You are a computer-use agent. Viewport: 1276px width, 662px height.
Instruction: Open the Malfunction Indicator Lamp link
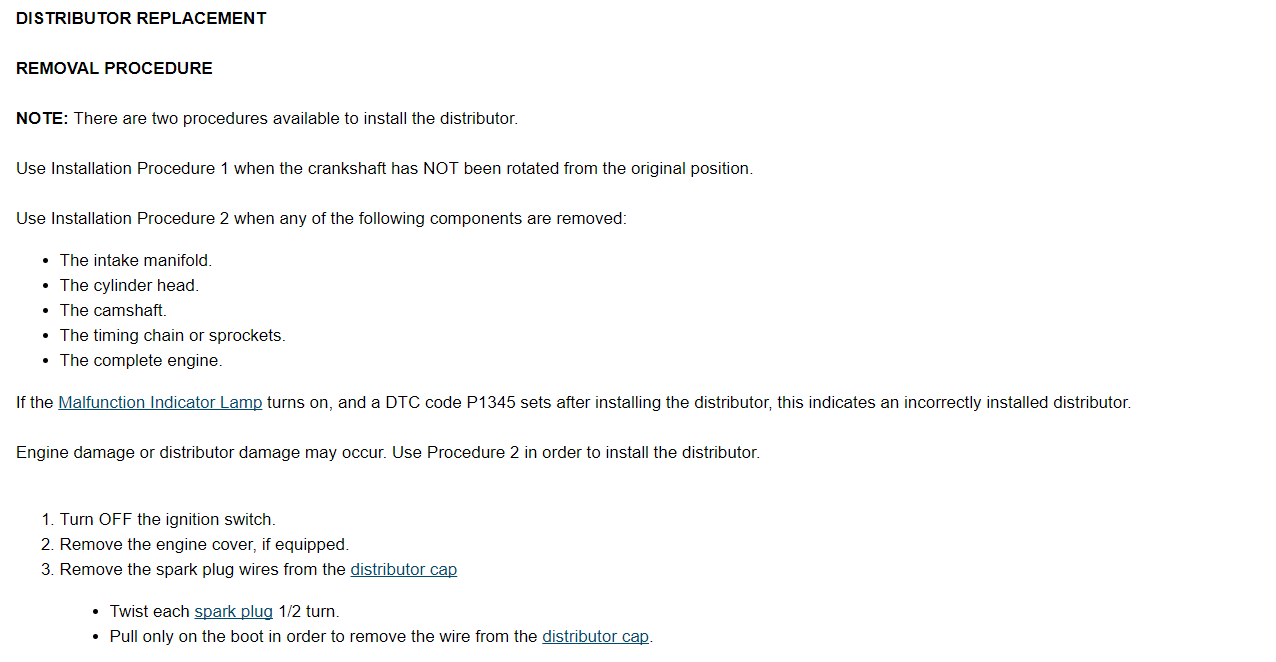click(x=160, y=403)
